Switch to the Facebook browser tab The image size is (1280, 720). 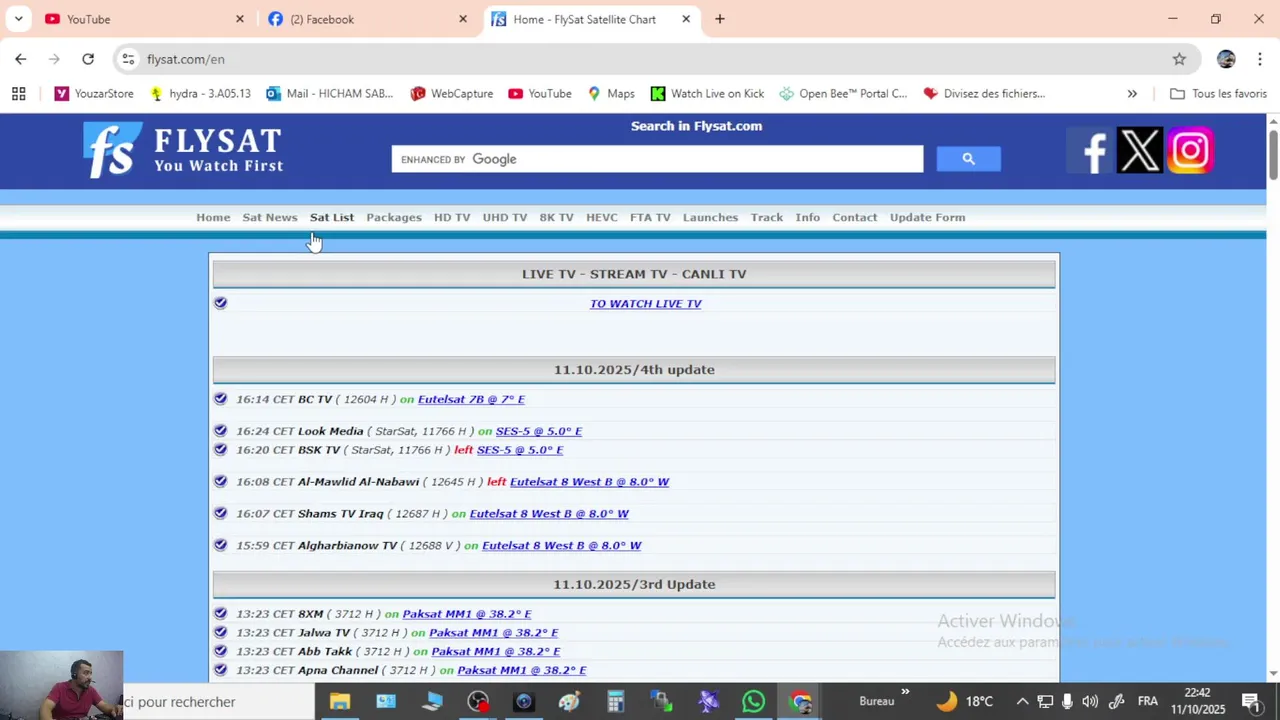[365, 19]
